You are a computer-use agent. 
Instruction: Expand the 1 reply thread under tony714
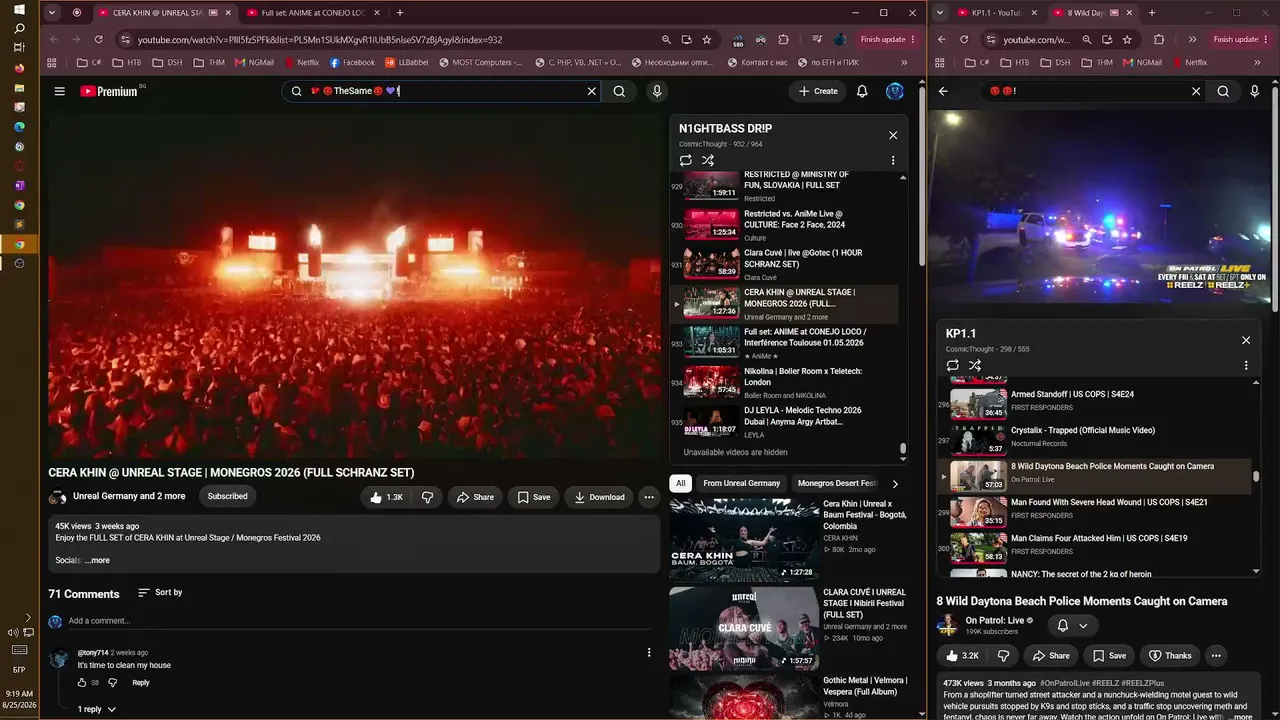[97, 709]
